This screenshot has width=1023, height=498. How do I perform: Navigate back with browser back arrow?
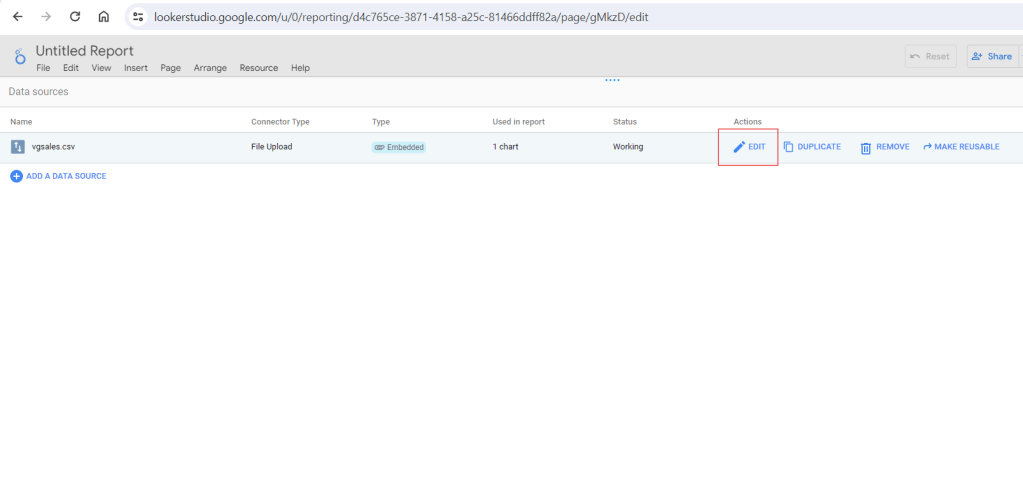coord(17,17)
